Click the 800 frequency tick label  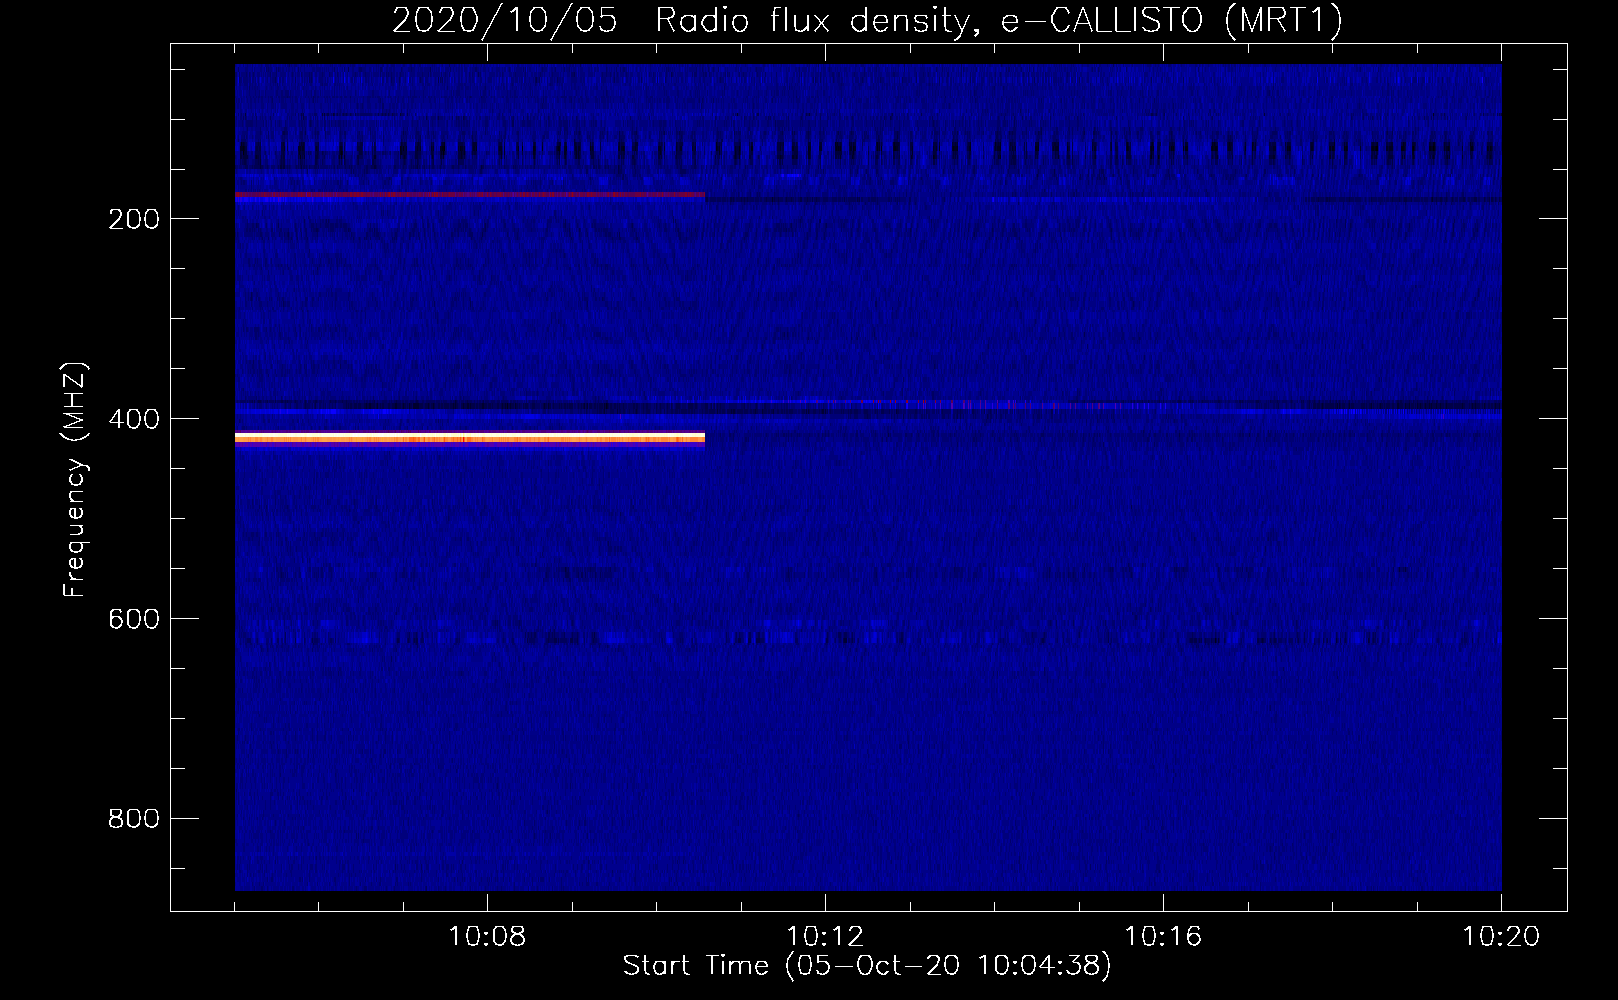point(134,819)
